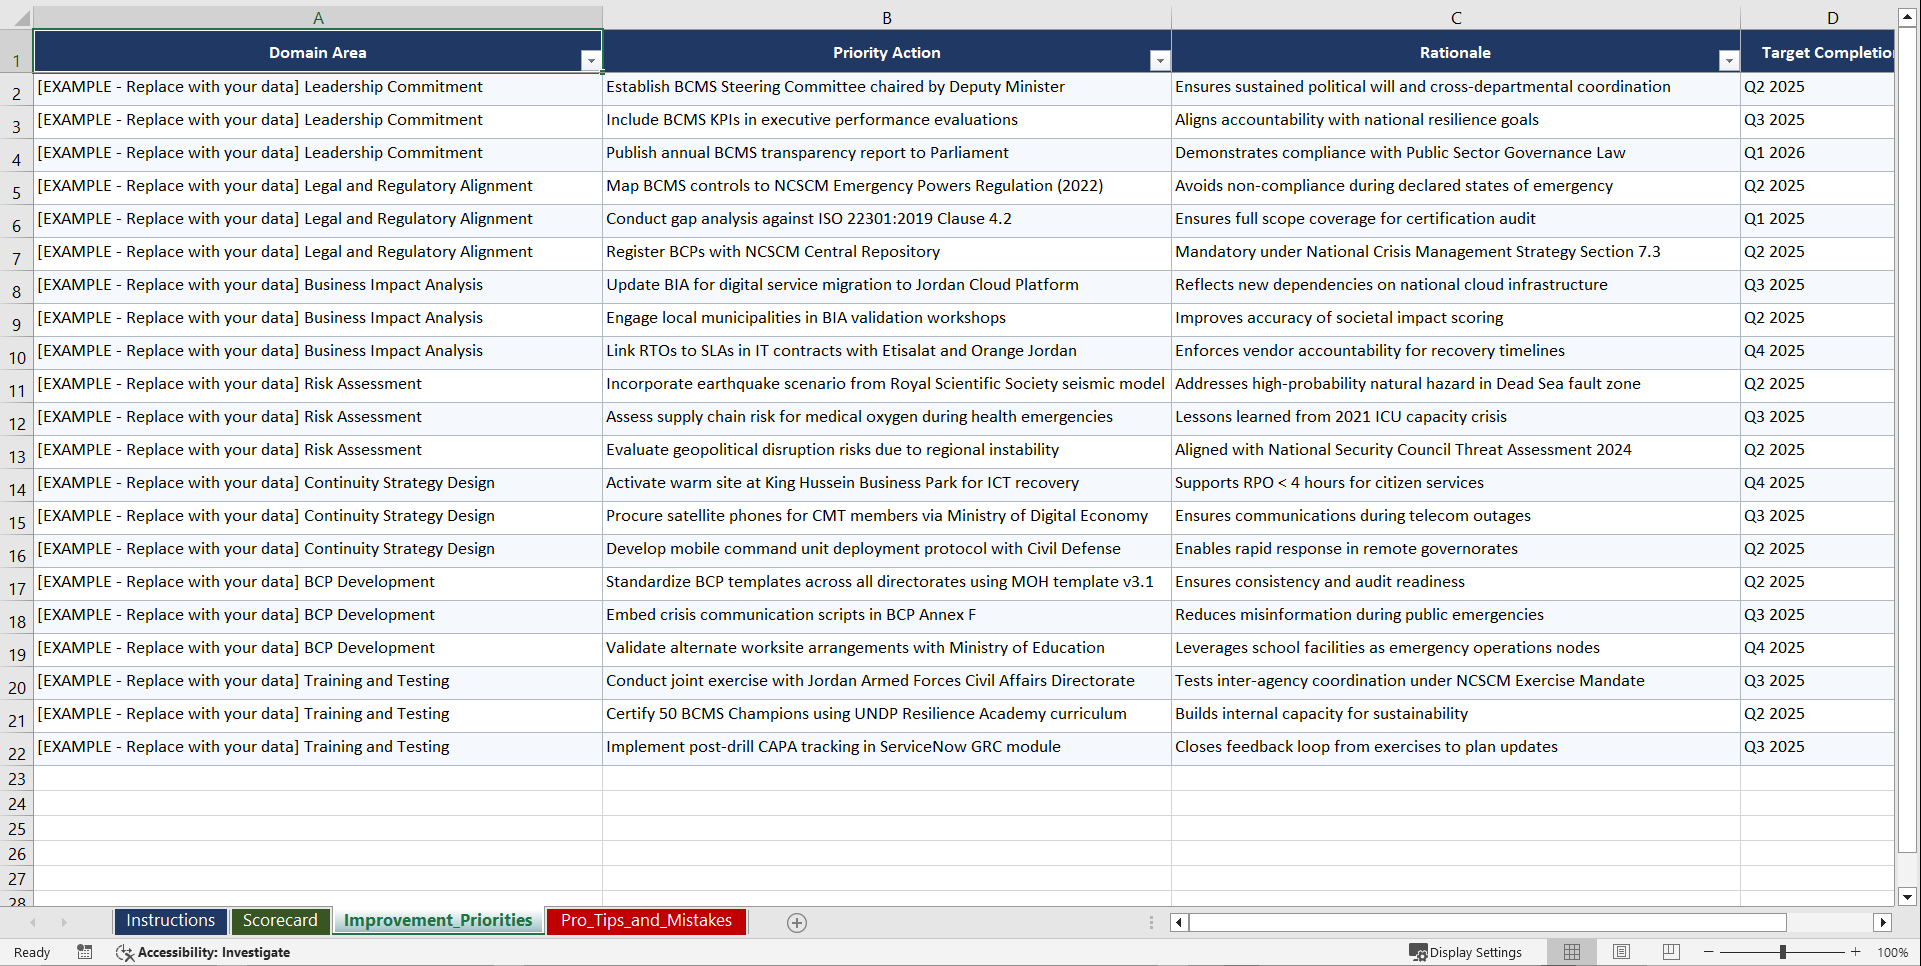The height and width of the screenshot is (966, 1921).
Task: Start macro recording from the status bar
Action: tap(85, 952)
